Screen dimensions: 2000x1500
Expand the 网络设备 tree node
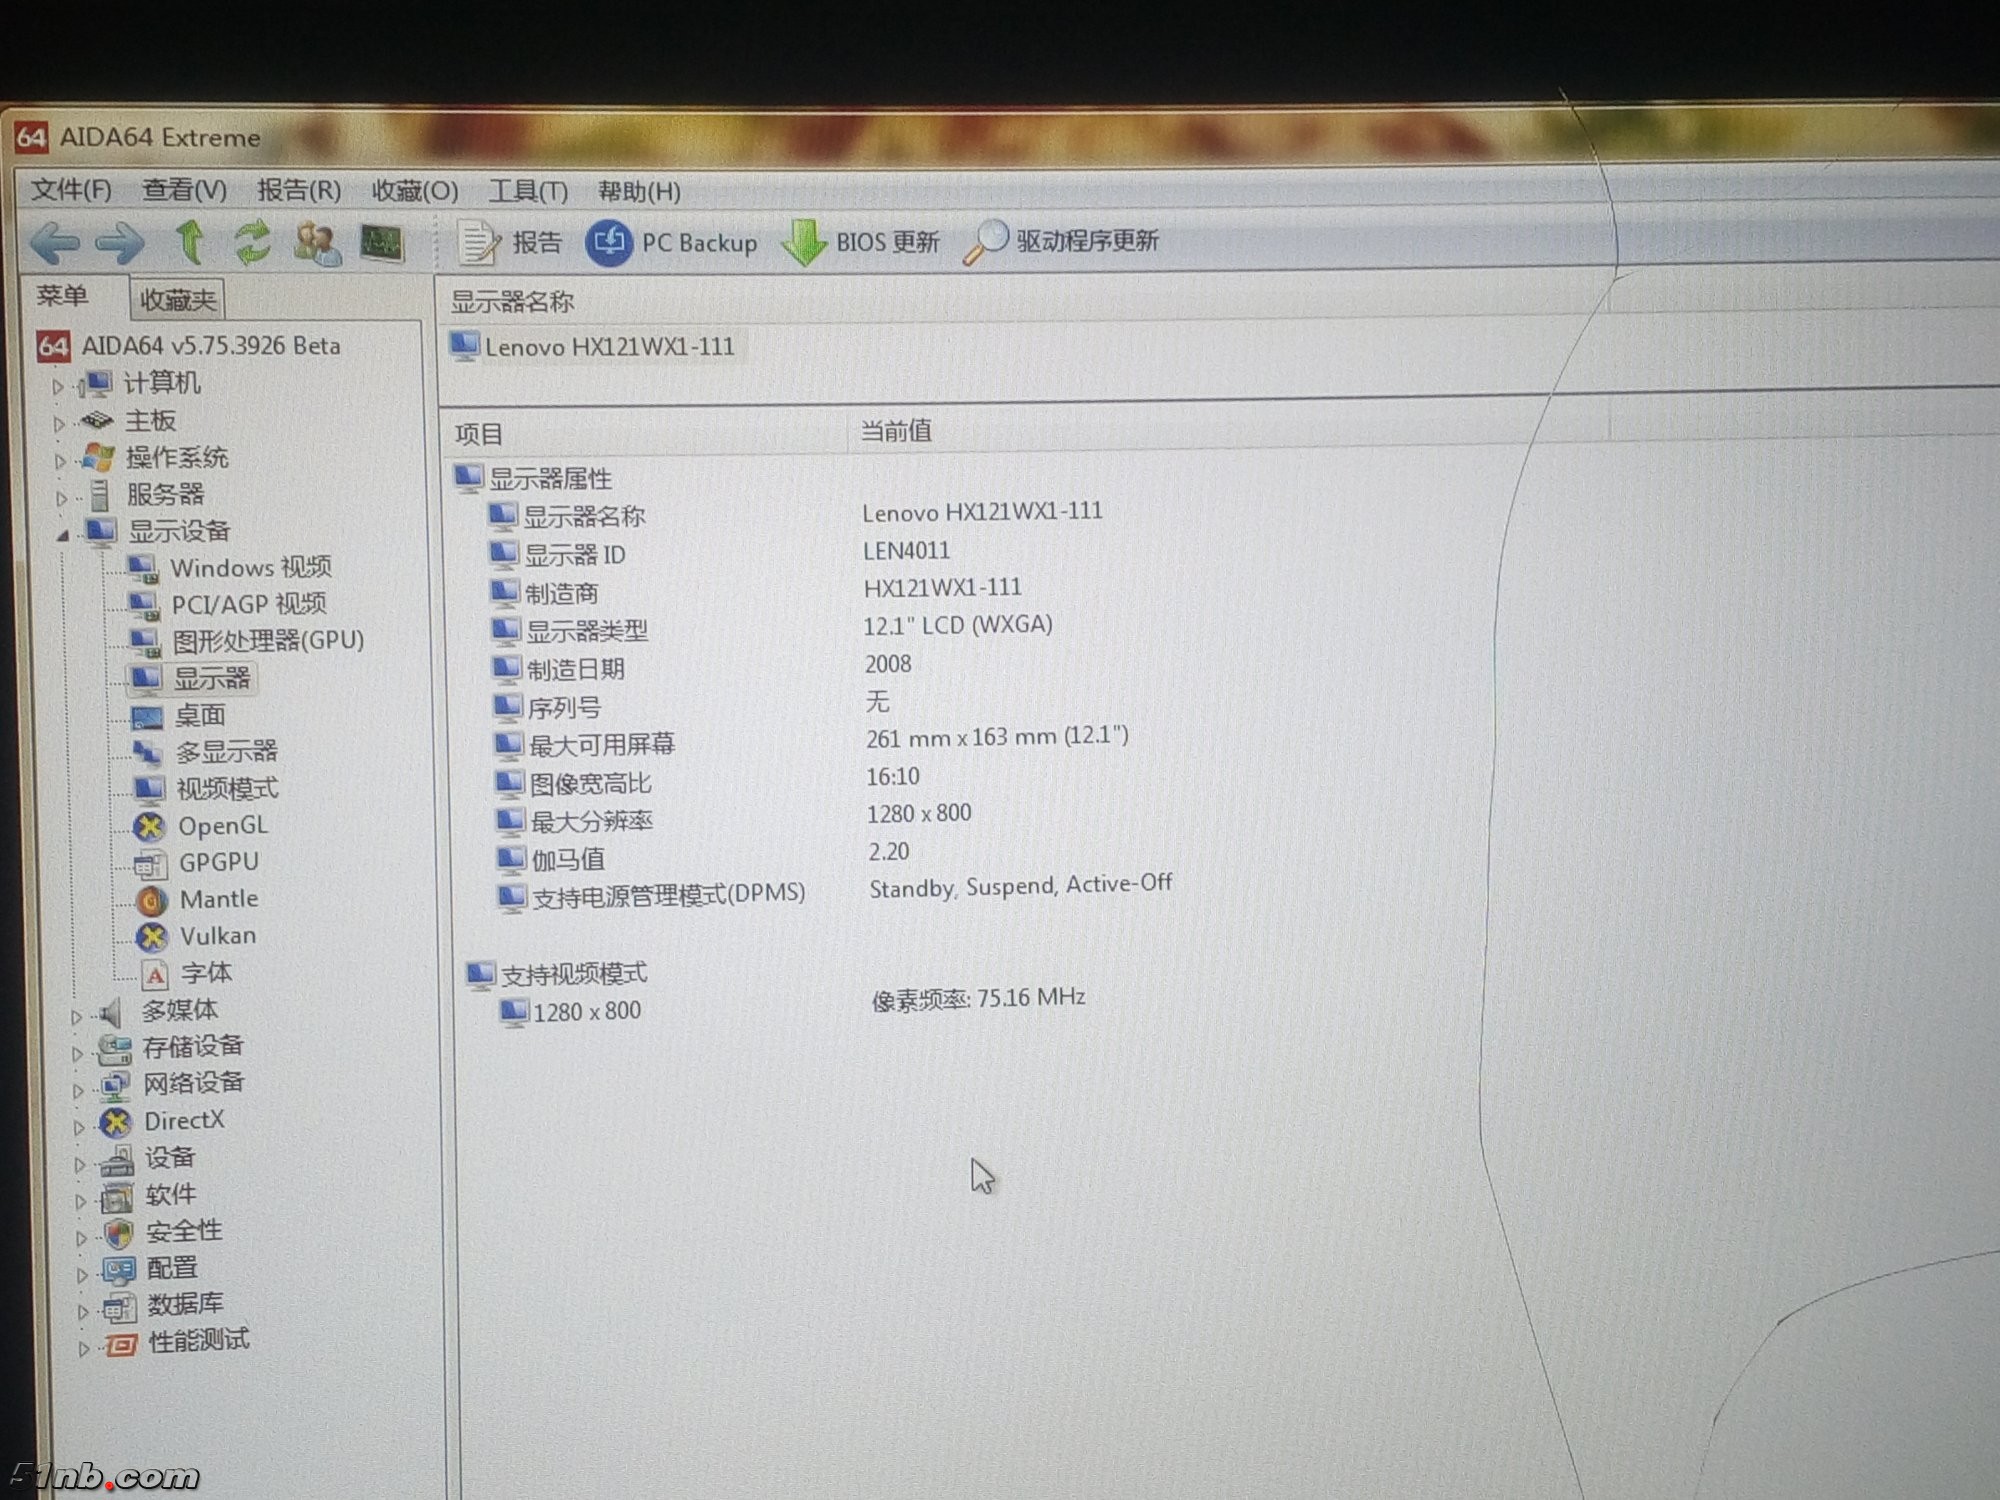pyautogui.click(x=78, y=1090)
